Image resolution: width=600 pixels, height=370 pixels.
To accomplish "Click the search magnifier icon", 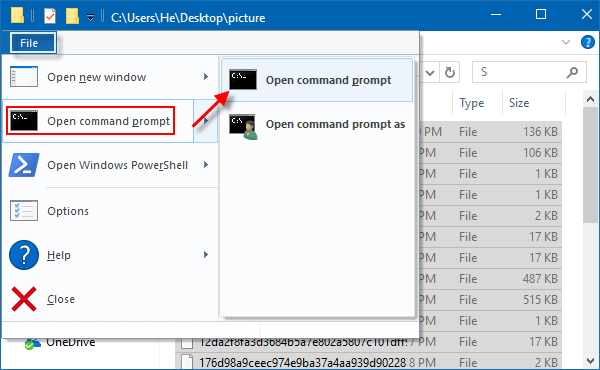I will [x=572, y=72].
